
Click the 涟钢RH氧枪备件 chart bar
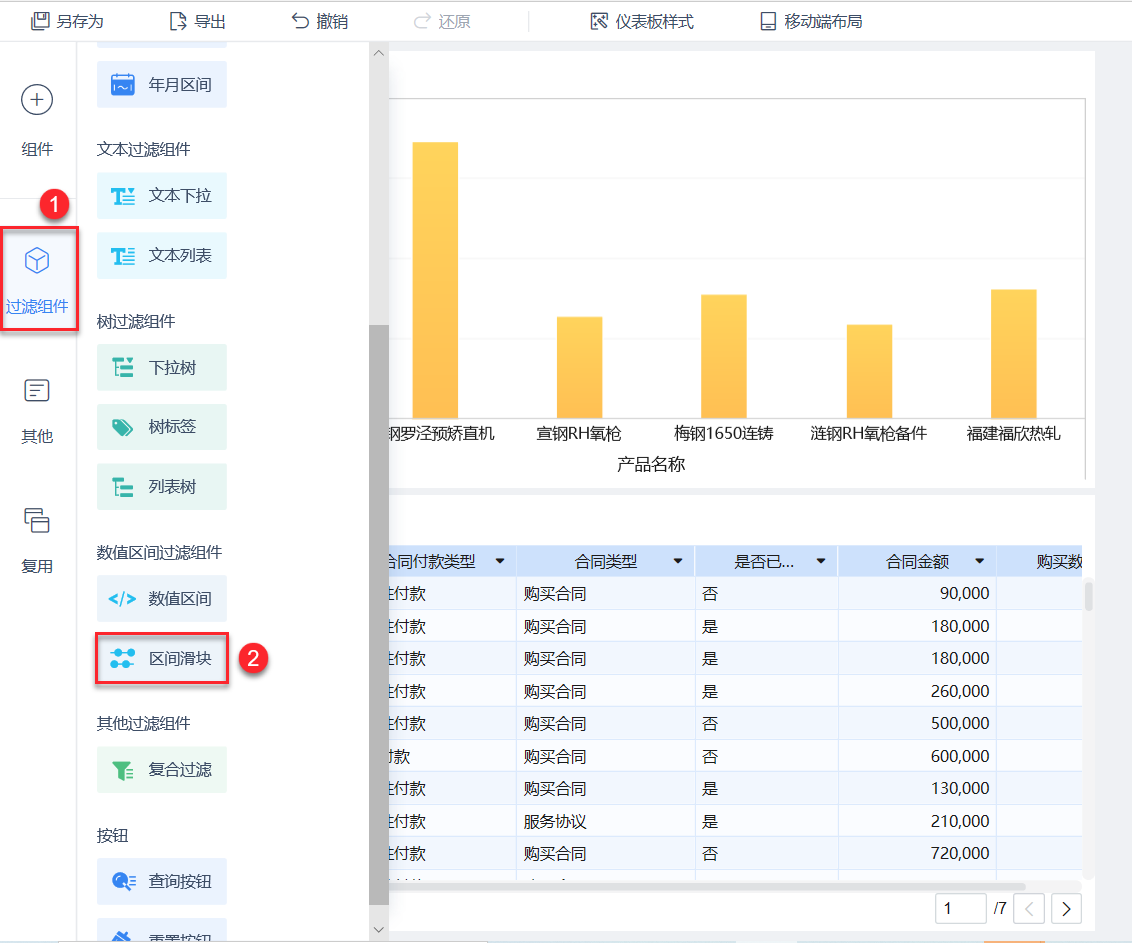point(869,372)
